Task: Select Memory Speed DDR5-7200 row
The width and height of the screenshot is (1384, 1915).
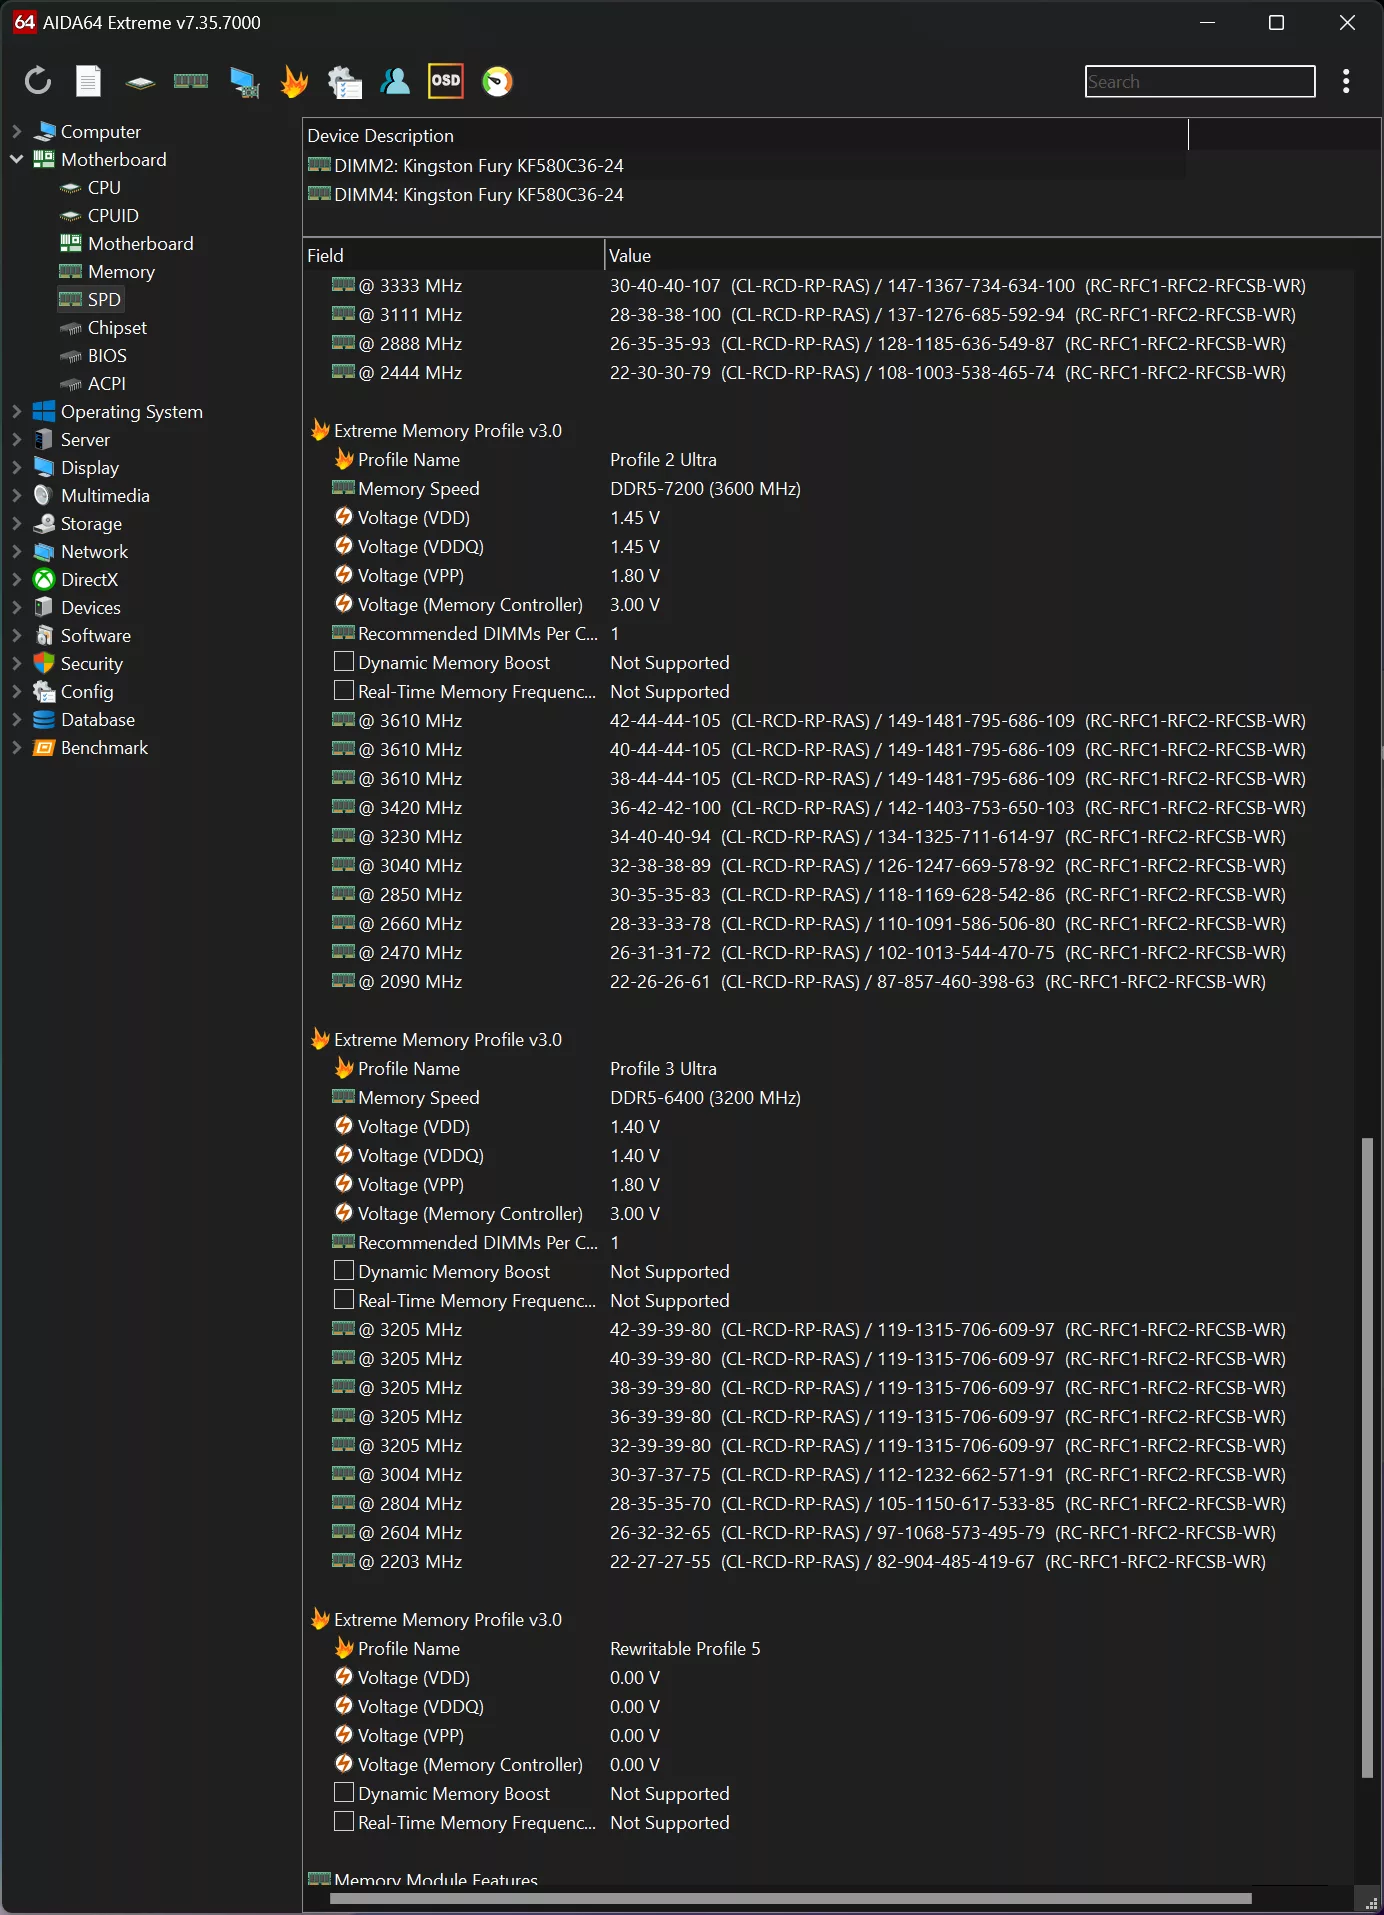Action: coord(828,489)
